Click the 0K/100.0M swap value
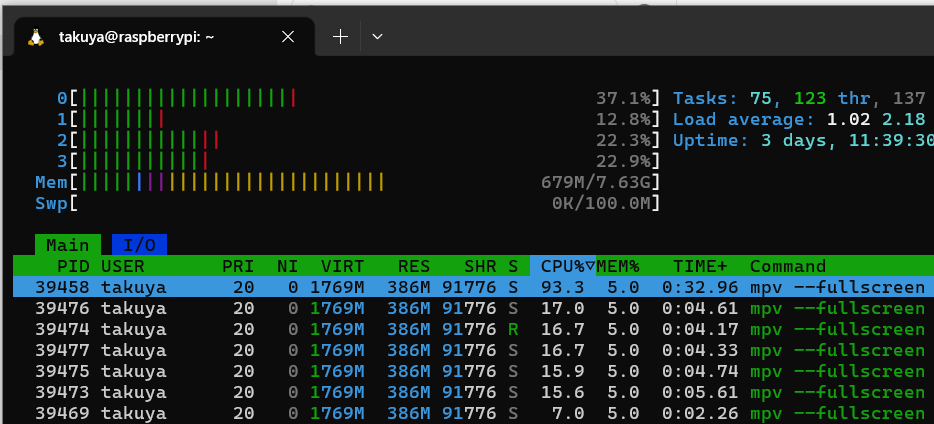This screenshot has height=424, width=934. click(601, 203)
